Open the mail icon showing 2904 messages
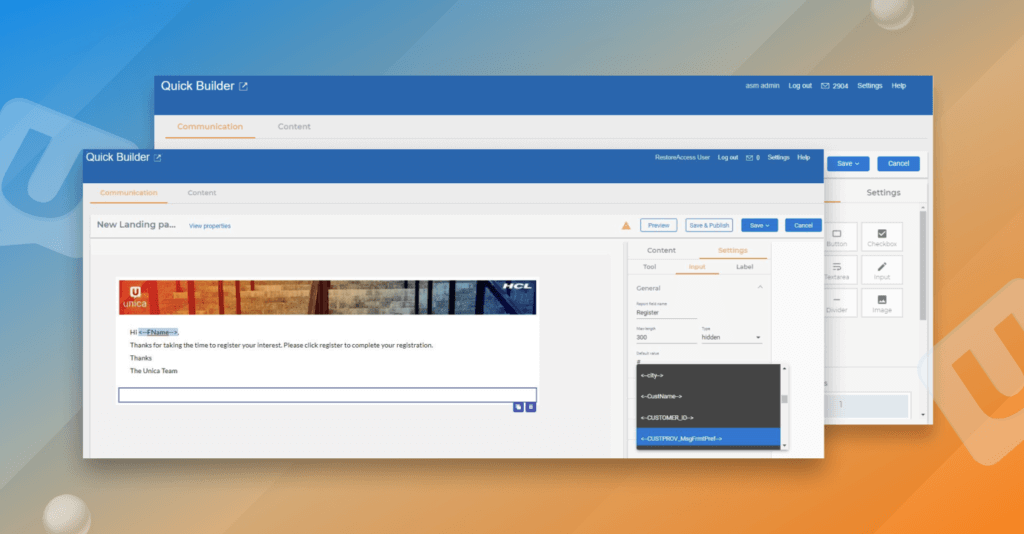1024x534 pixels. coord(825,86)
